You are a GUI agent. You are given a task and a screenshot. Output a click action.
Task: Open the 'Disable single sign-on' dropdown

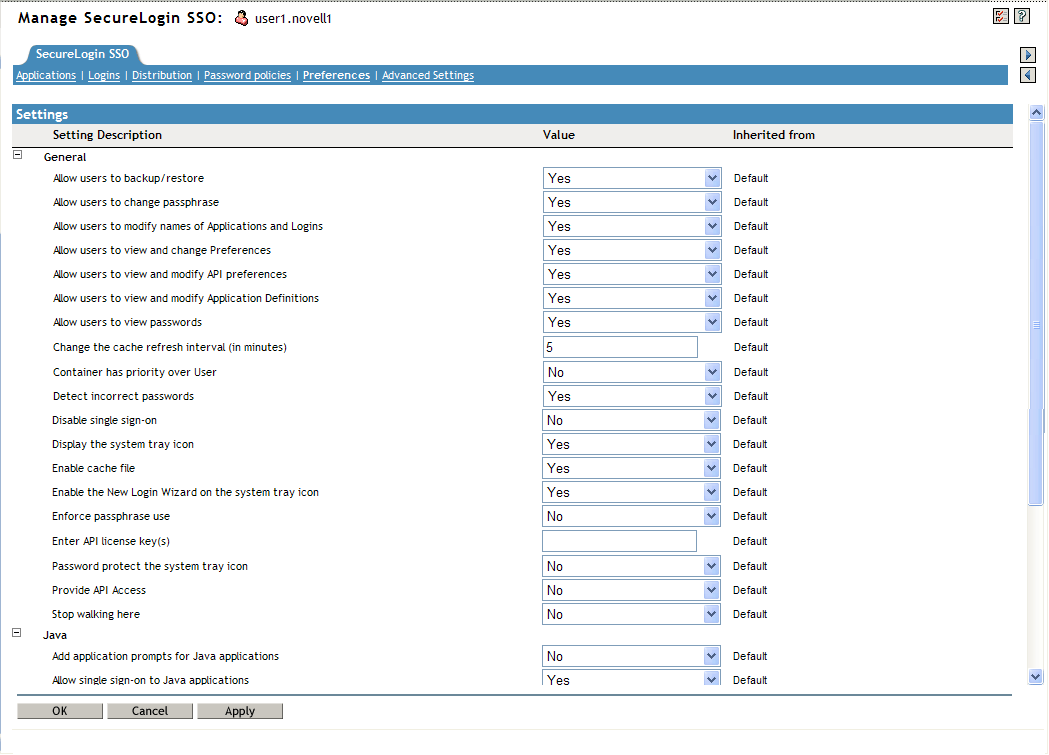tap(711, 419)
